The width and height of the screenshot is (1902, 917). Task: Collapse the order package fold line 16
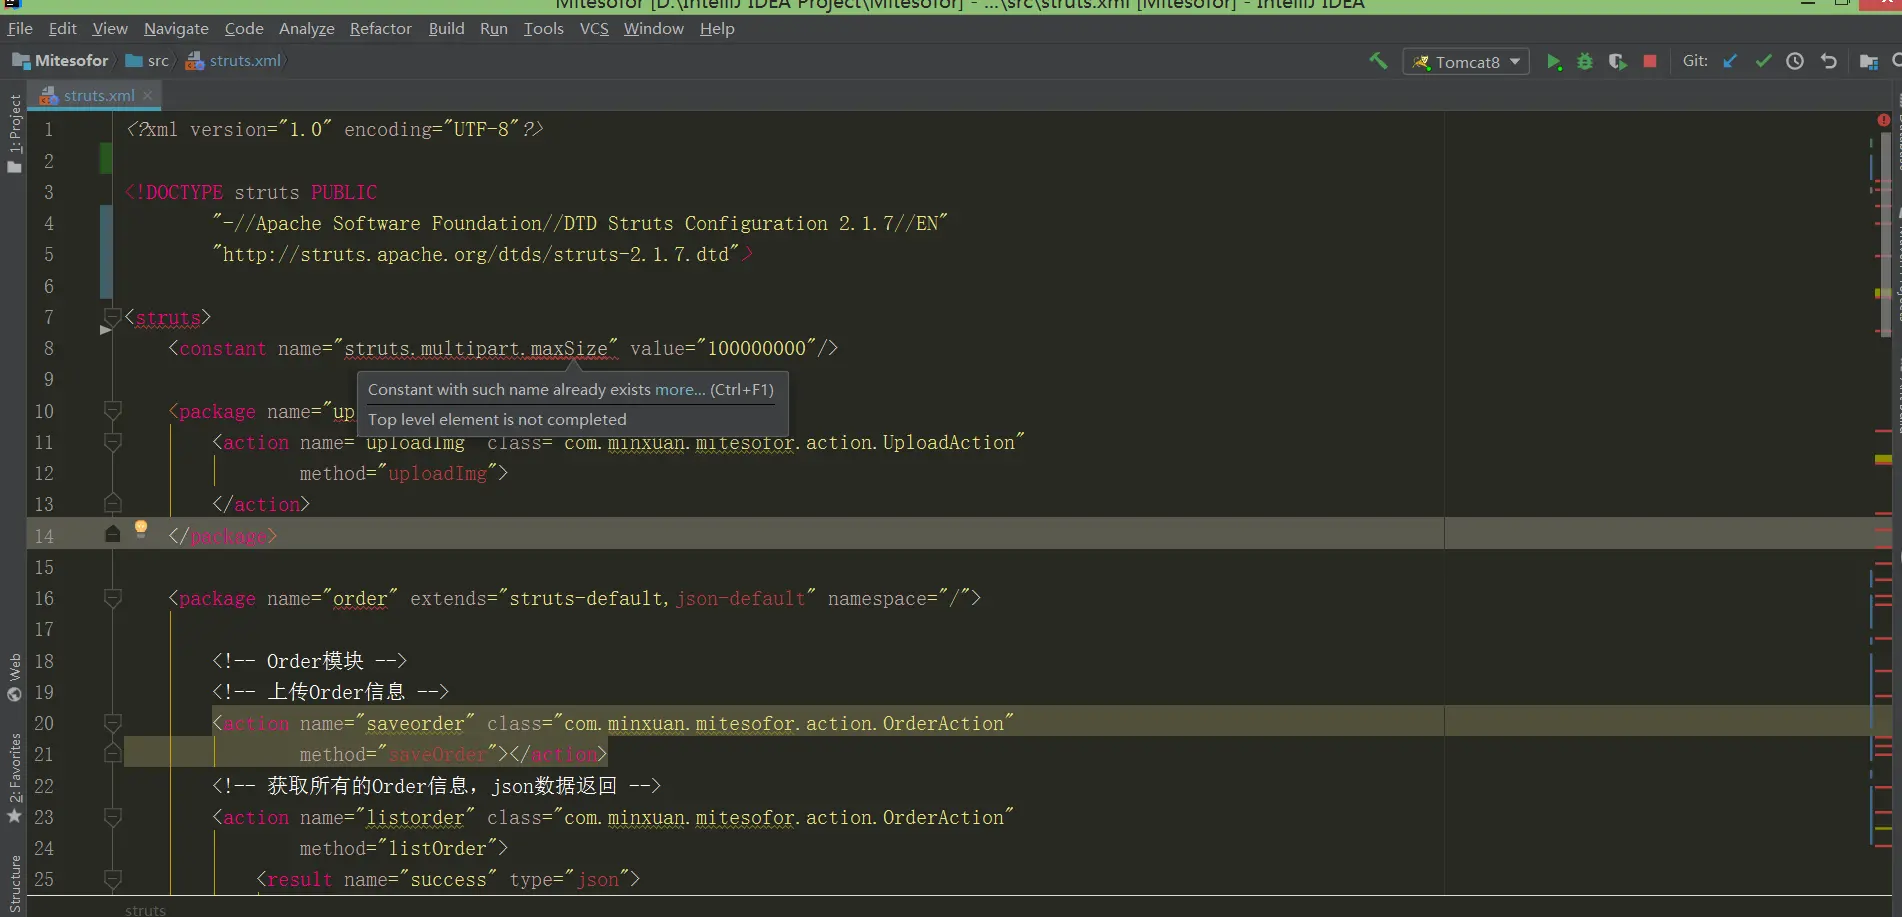coord(113,598)
